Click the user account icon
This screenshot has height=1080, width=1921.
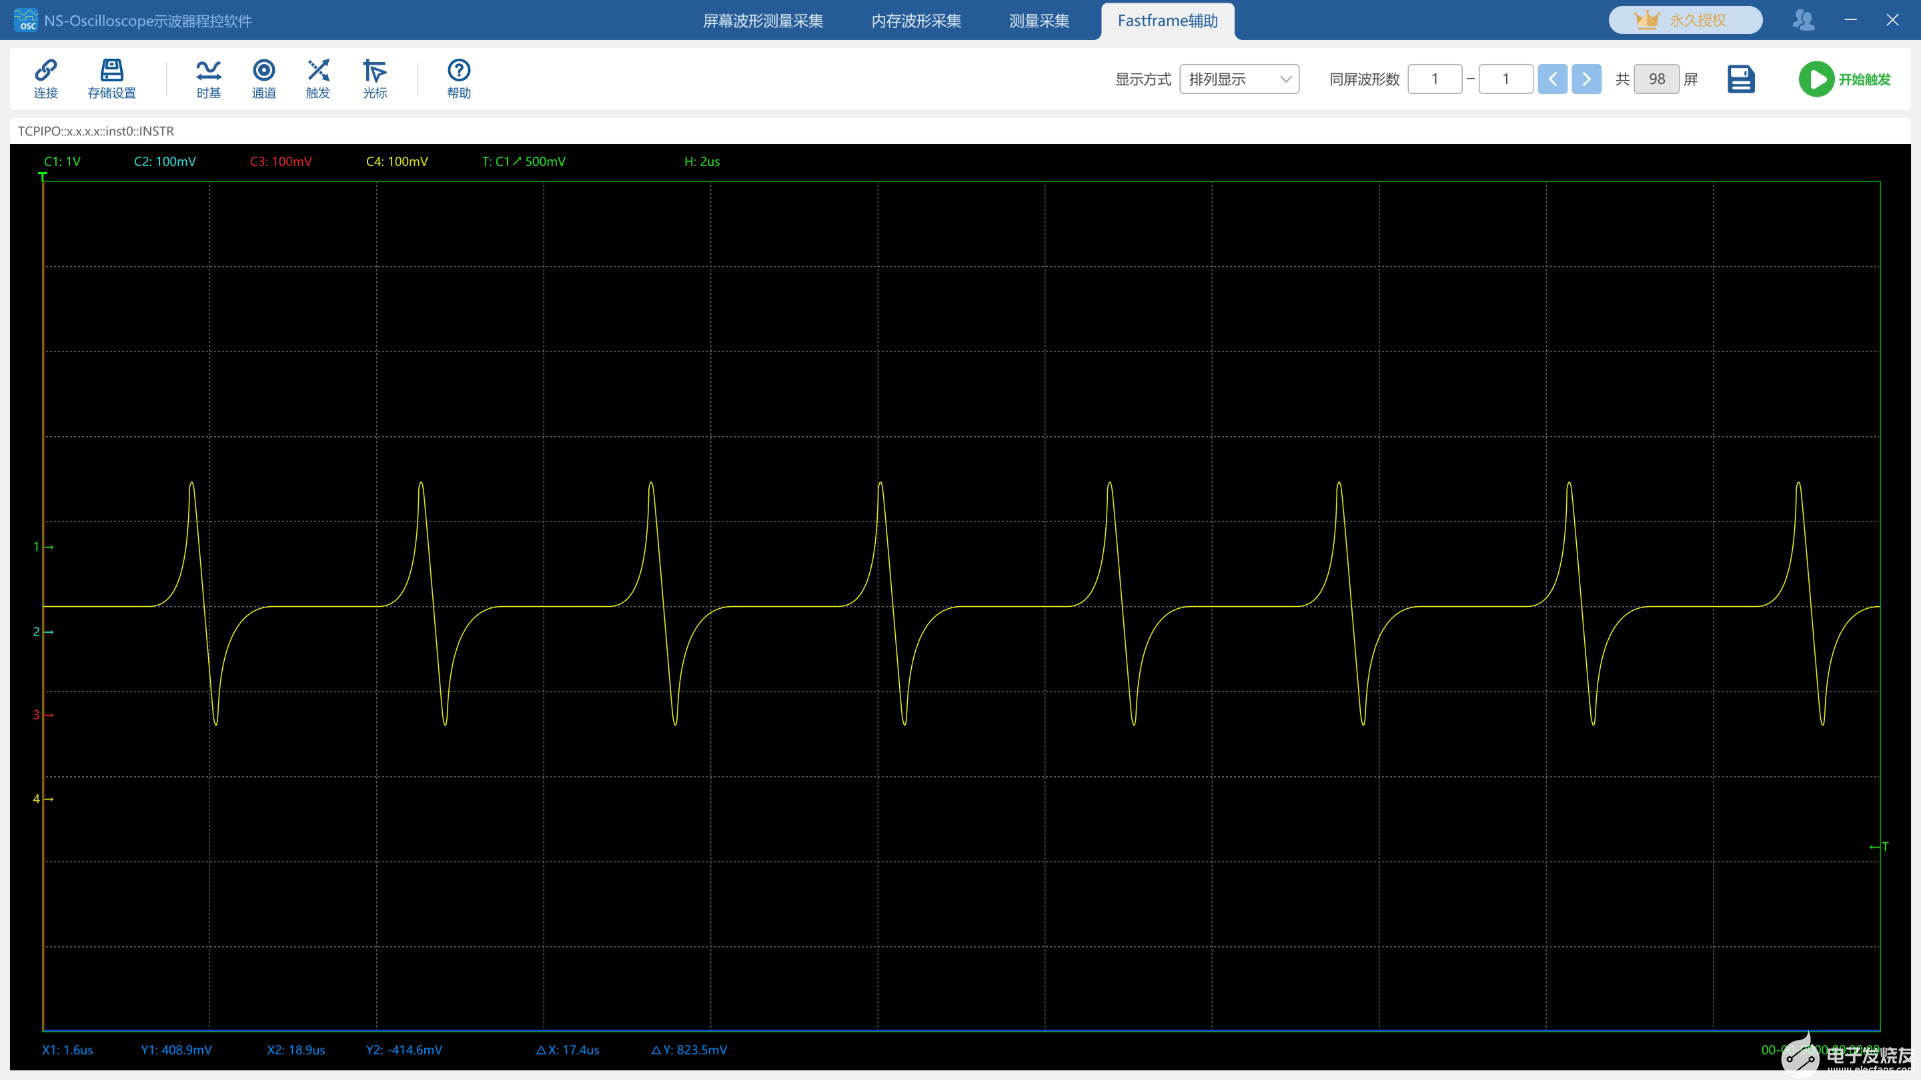1803,20
